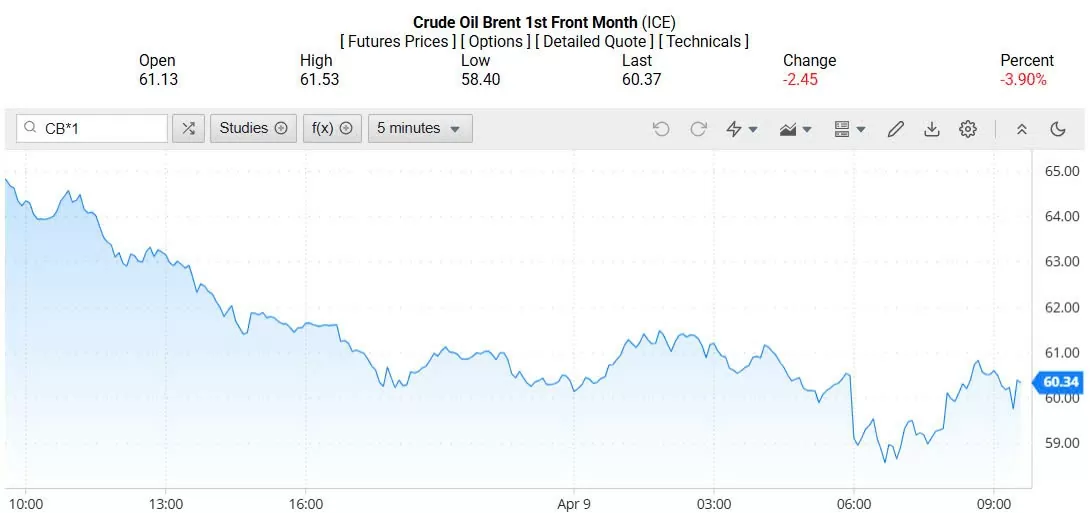Image resolution: width=1091 pixels, height=513 pixels.
Task: Go to the Options page
Action: tap(496, 41)
